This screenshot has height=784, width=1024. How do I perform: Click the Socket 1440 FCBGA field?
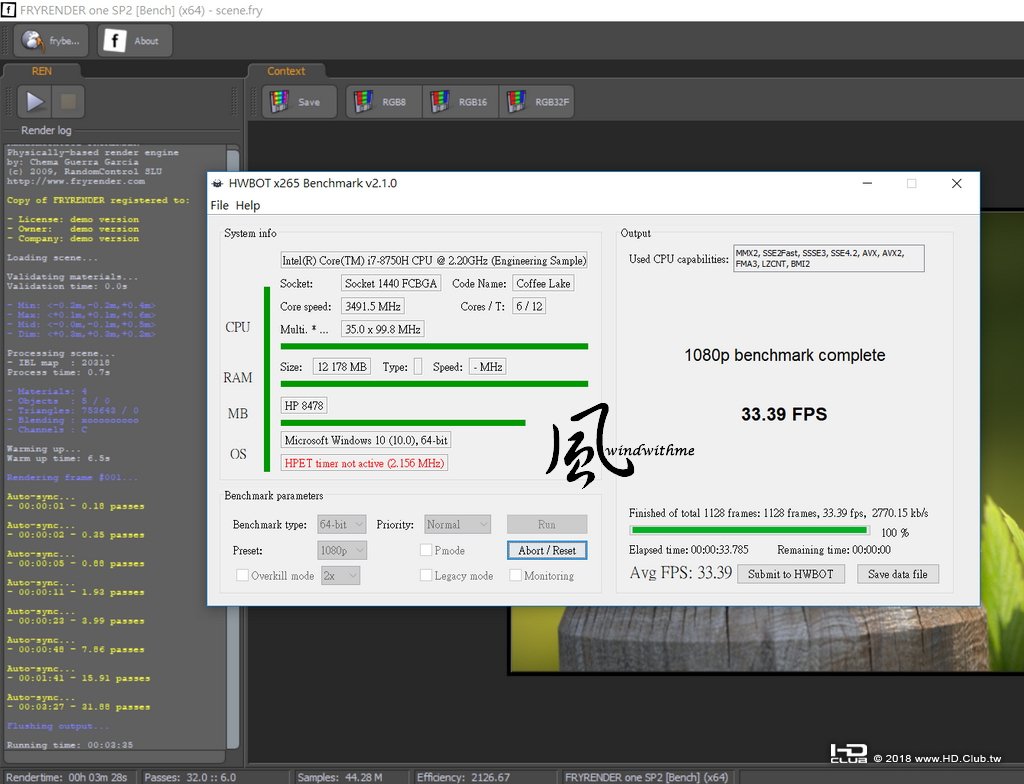tap(391, 284)
